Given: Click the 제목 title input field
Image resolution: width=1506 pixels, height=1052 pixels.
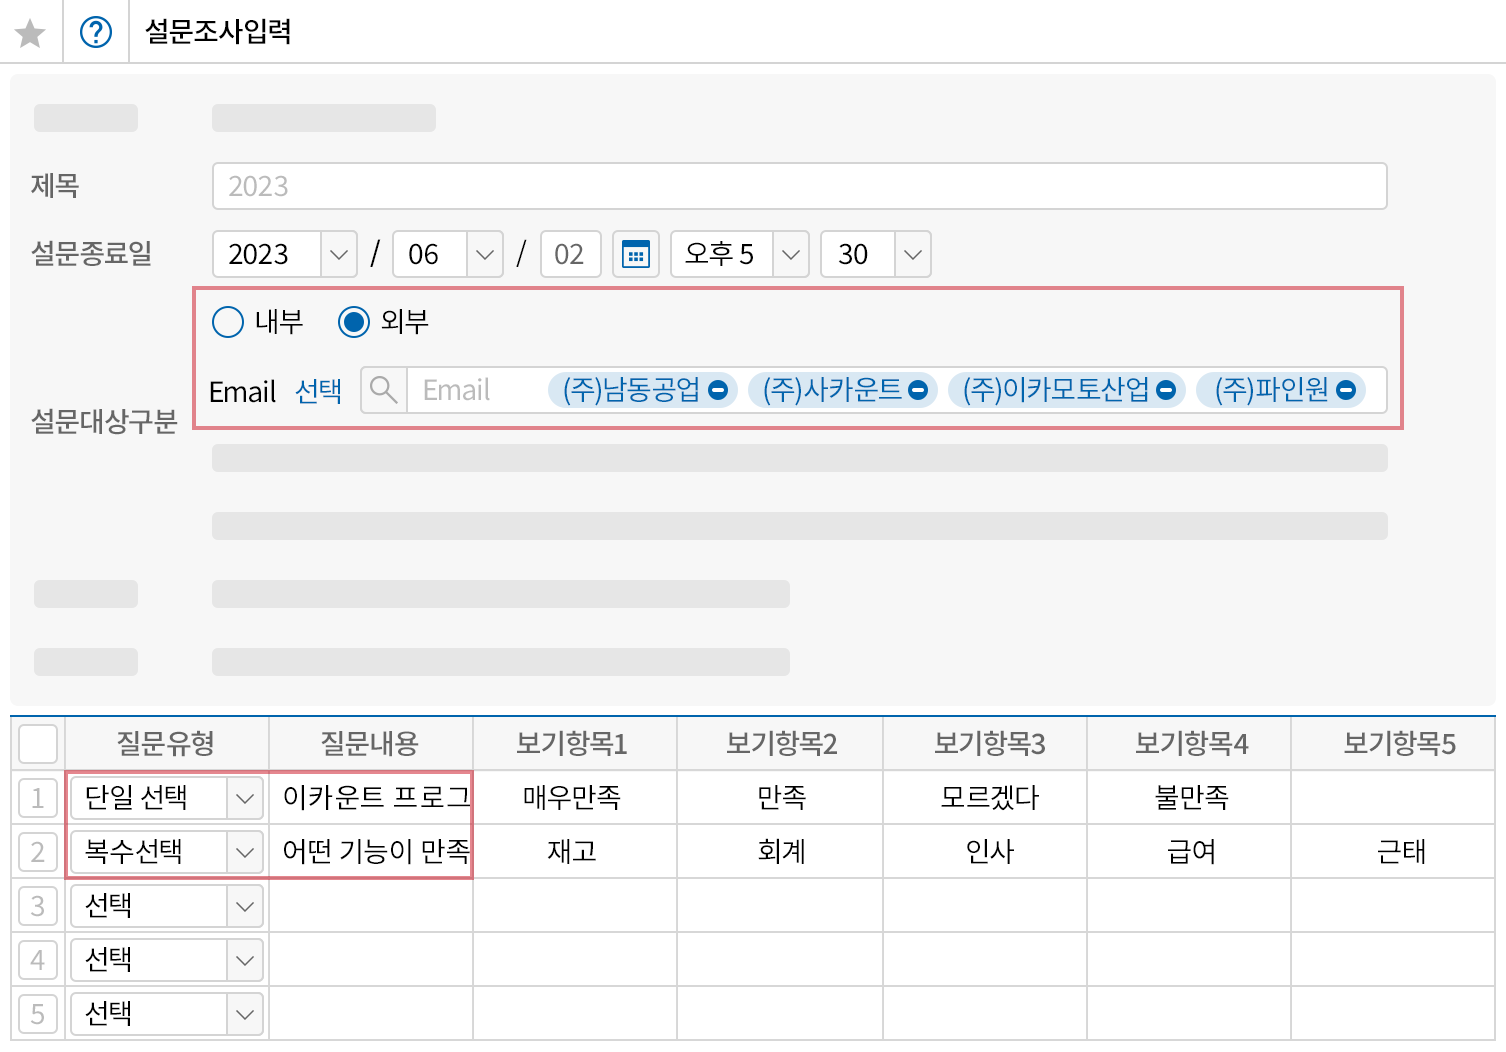Looking at the screenshot, I should (x=798, y=186).
